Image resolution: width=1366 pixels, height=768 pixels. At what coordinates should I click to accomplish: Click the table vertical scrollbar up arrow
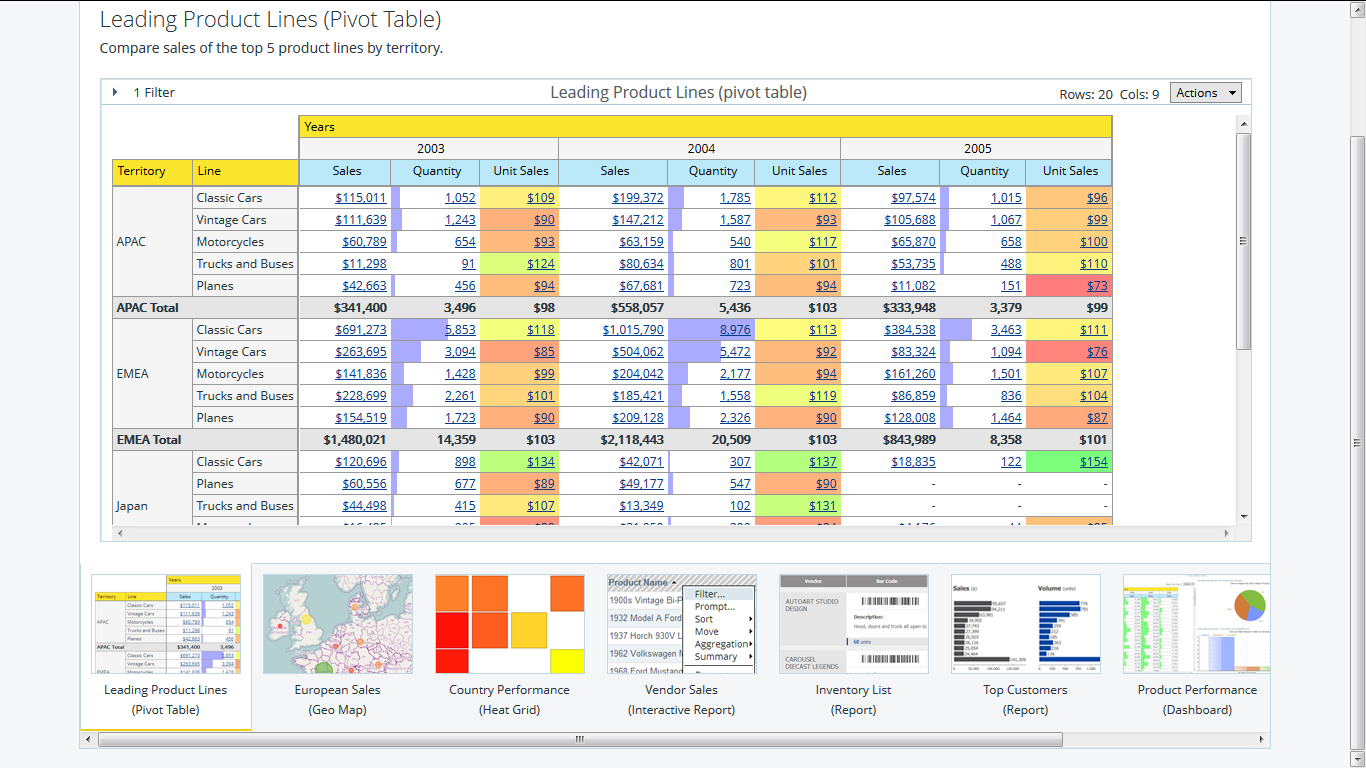click(x=1244, y=125)
